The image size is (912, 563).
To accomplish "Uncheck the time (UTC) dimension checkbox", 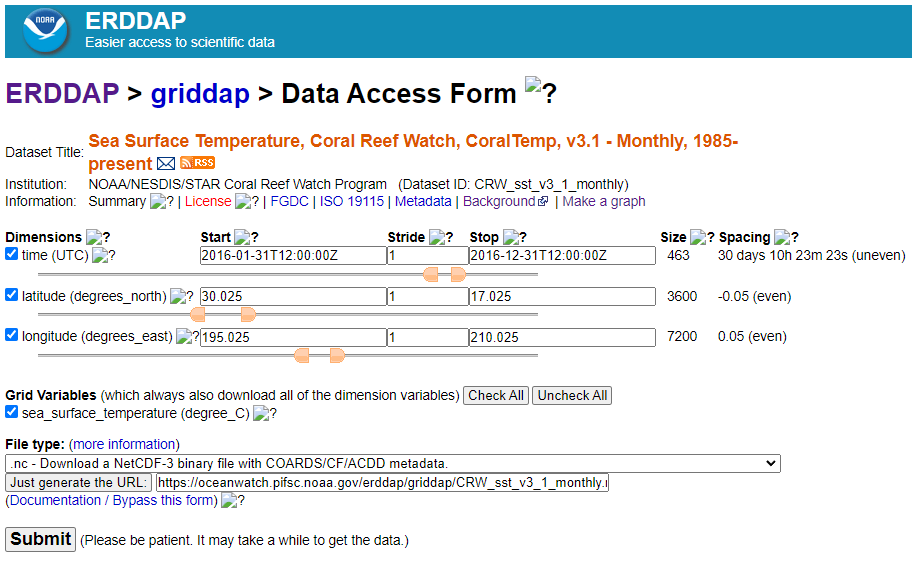I will click(12, 255).
